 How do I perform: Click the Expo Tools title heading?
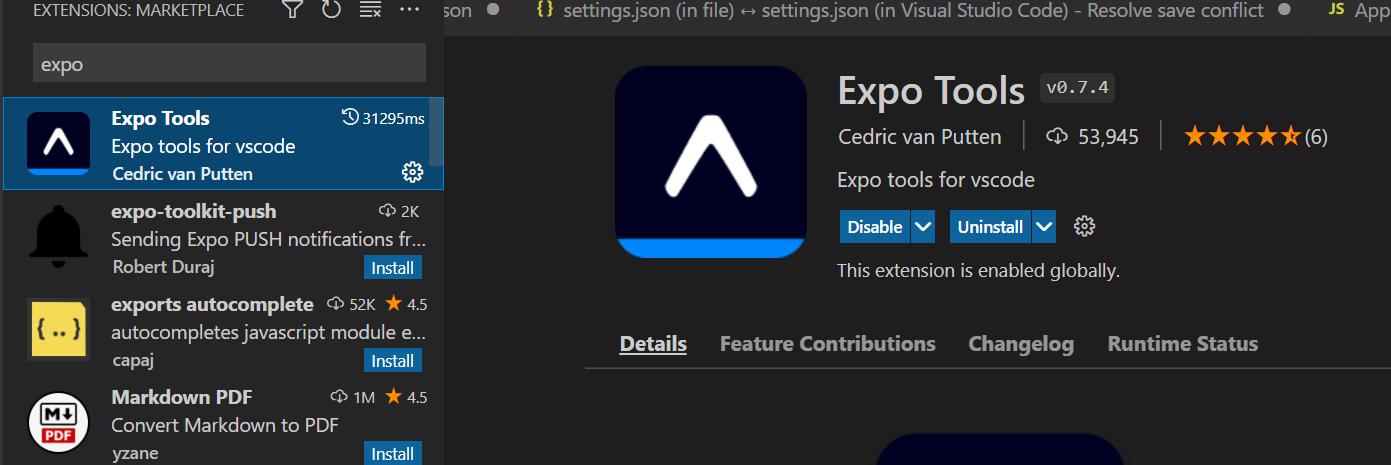[931, 91]
